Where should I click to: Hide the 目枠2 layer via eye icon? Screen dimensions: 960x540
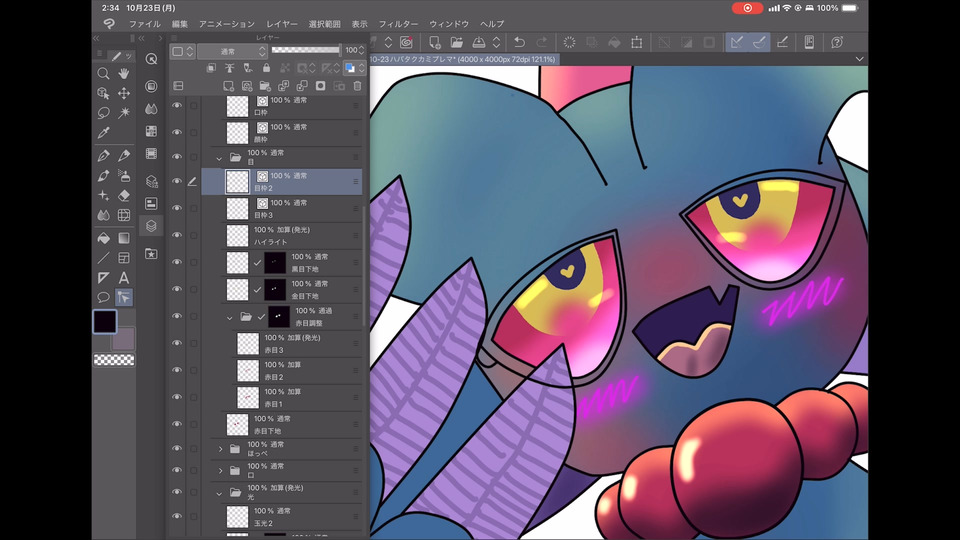pos(177,181)
